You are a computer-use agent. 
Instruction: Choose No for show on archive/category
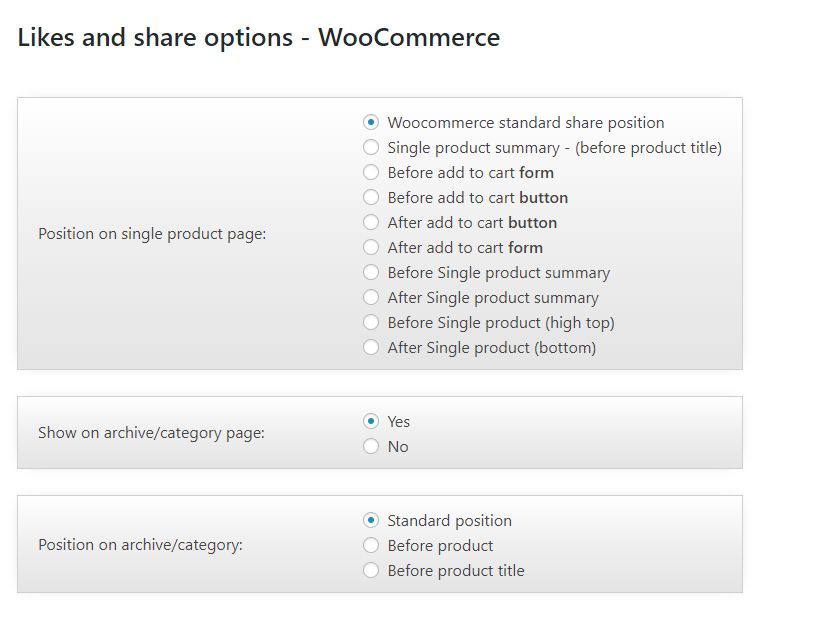(371, 447)
